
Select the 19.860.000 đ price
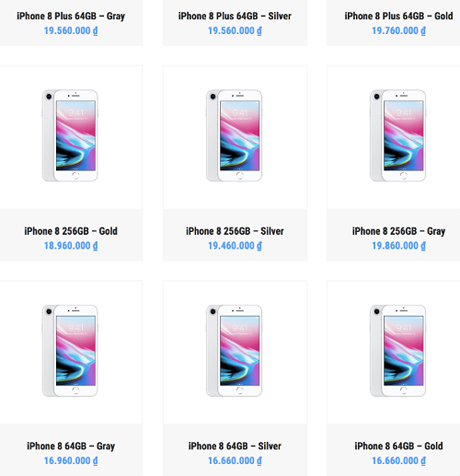point(399,246)
